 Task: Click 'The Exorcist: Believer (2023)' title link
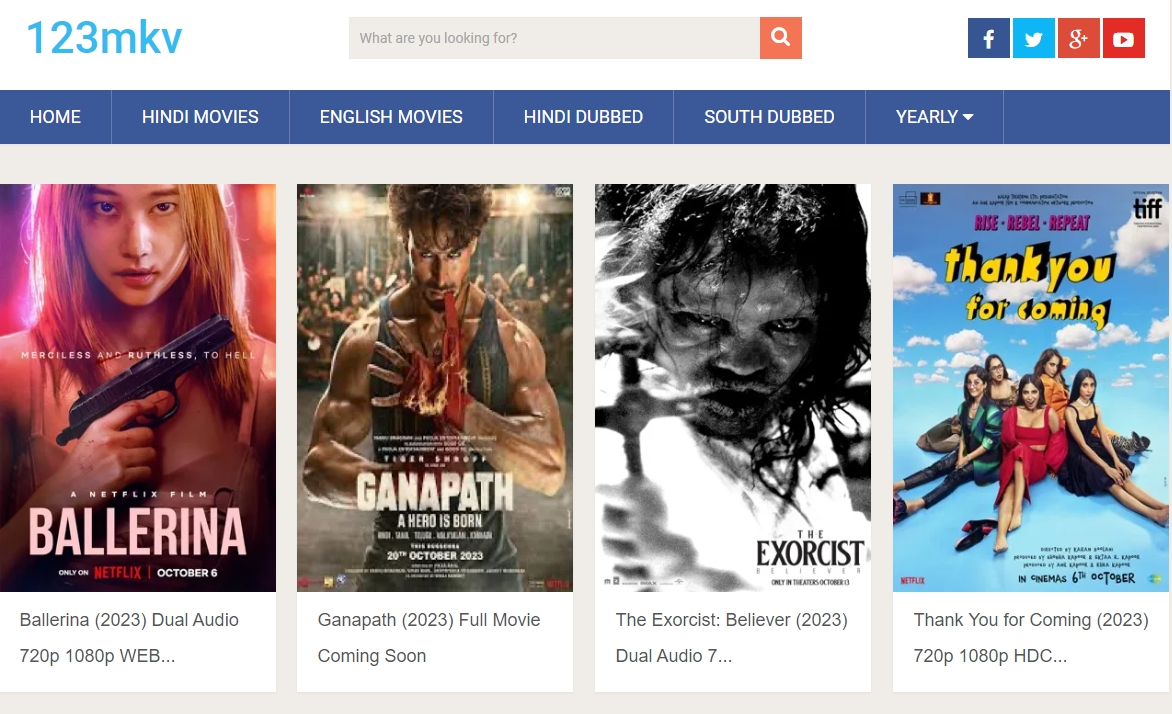click(731, 638)
